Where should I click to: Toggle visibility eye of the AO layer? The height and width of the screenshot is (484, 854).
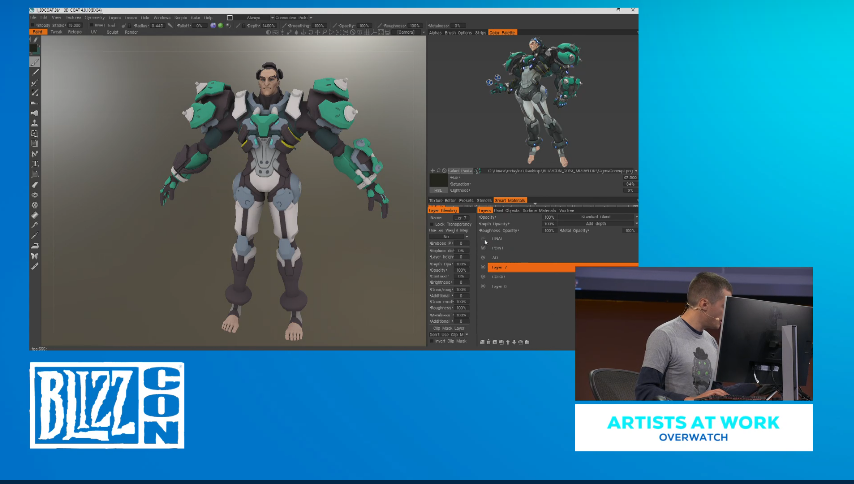click(483, 258)
